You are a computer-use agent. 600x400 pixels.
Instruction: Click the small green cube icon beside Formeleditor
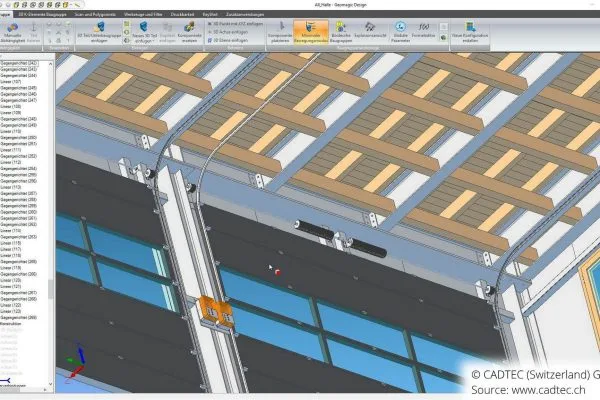point(443,38)
